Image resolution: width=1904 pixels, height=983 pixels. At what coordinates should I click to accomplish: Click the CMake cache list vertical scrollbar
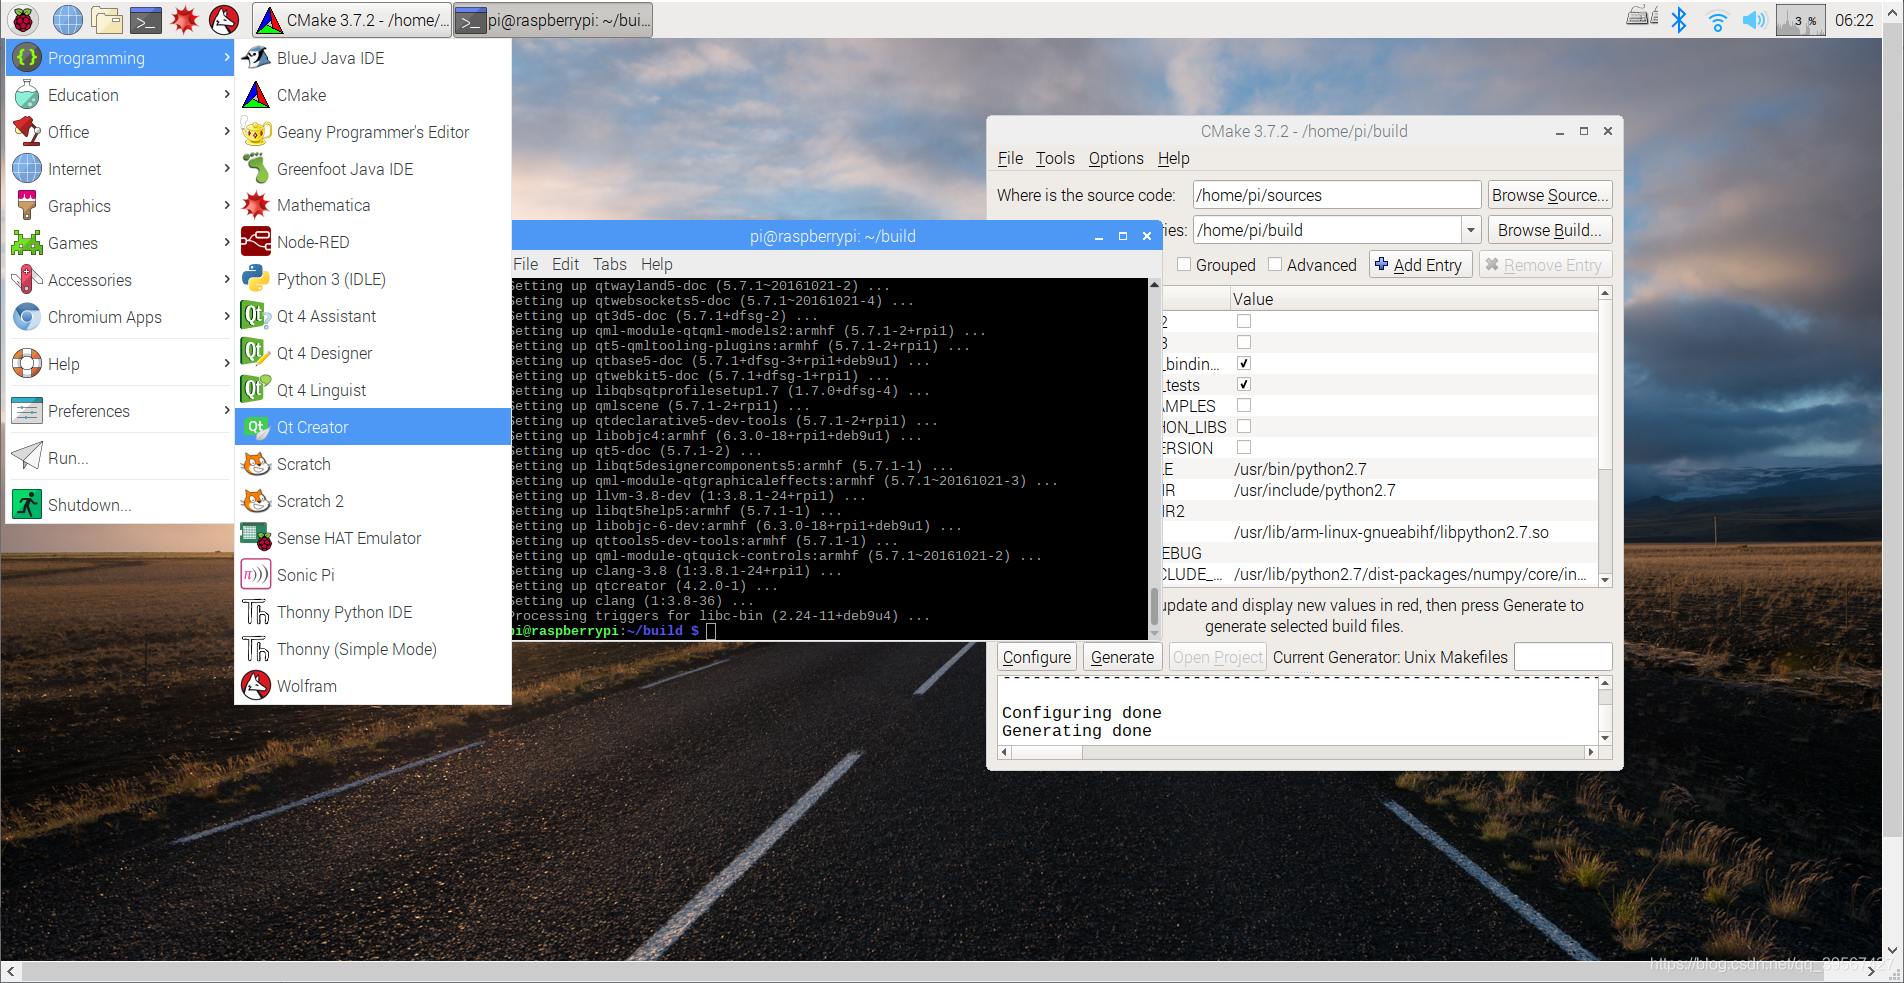pyautogui.click(x=1605, y=436)
